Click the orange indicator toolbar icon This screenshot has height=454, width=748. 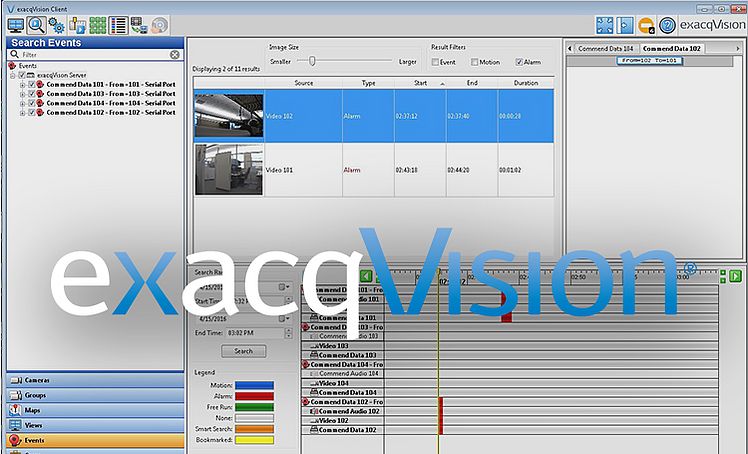[646, 25]
